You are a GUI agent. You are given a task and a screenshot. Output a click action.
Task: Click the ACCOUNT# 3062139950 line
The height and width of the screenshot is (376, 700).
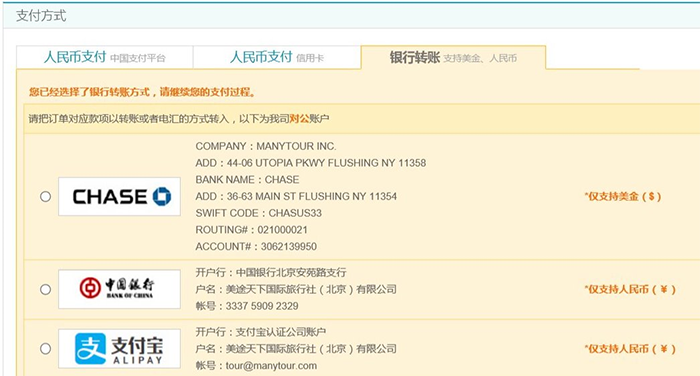(x=256, y=246)
